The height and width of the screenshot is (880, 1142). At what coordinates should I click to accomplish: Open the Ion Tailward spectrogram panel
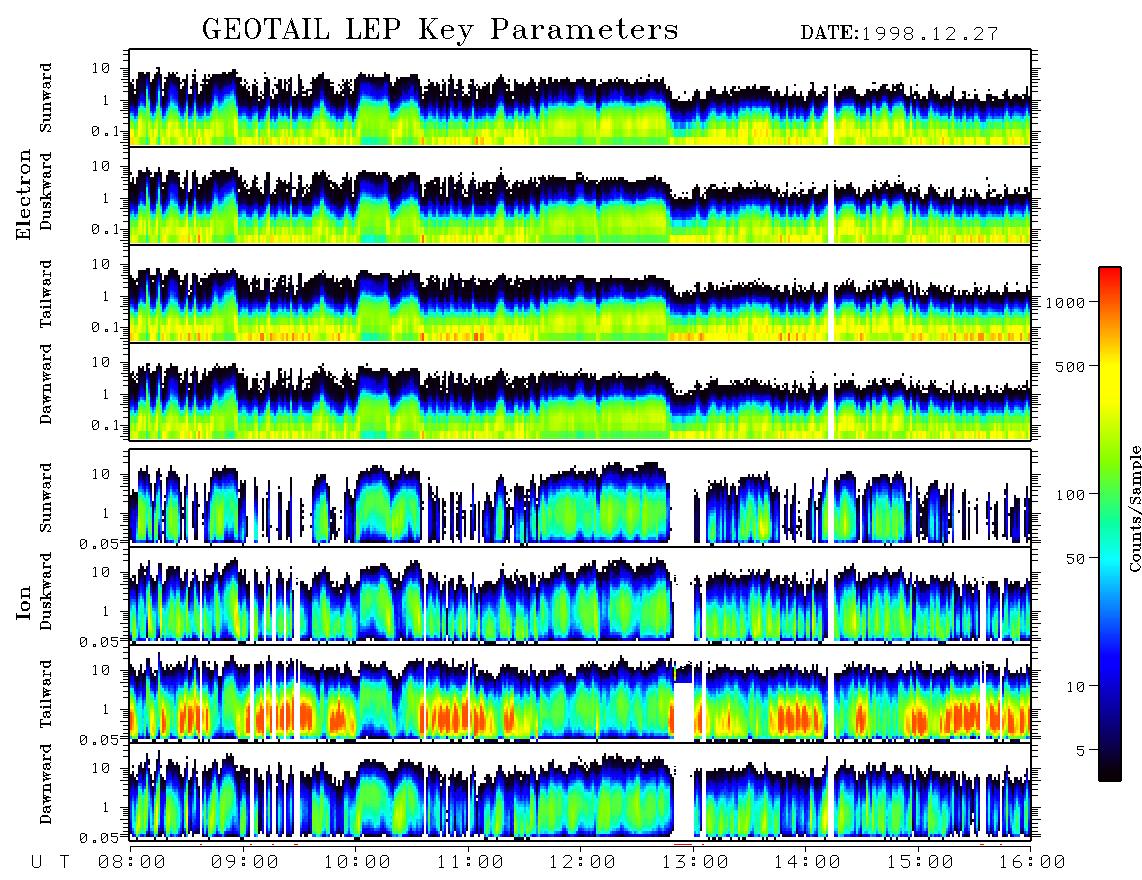(580, 693)
